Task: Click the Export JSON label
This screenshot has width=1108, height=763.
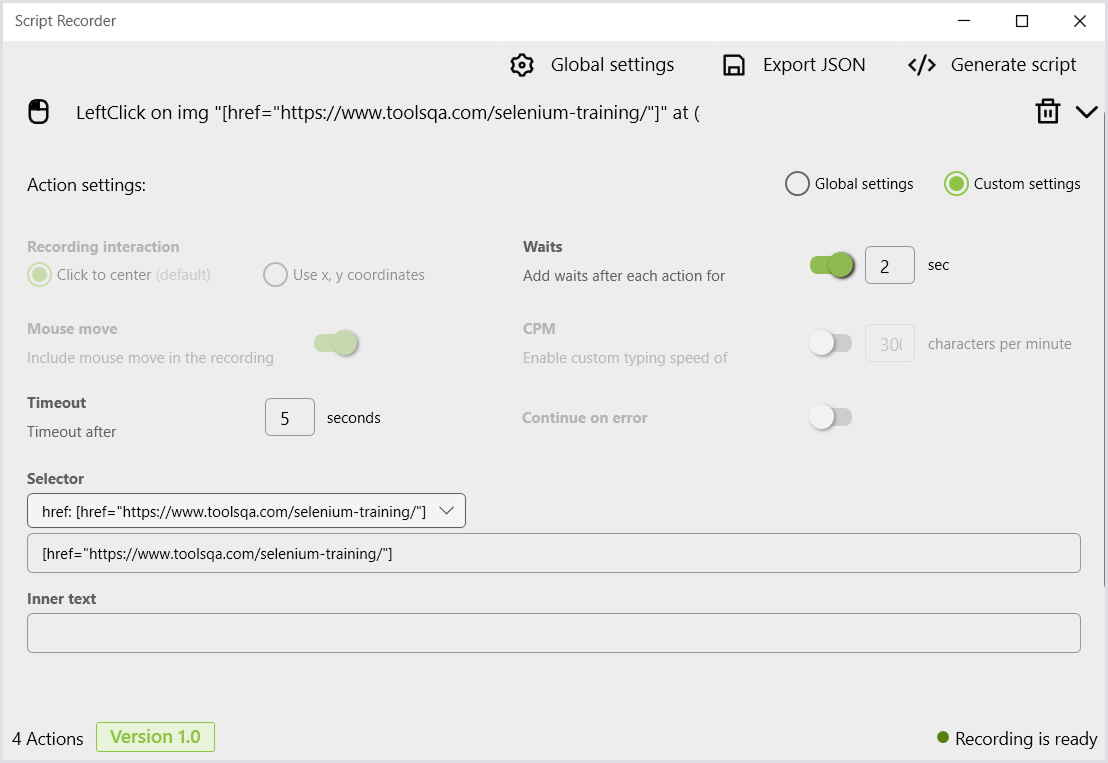Action: point(814,65)
